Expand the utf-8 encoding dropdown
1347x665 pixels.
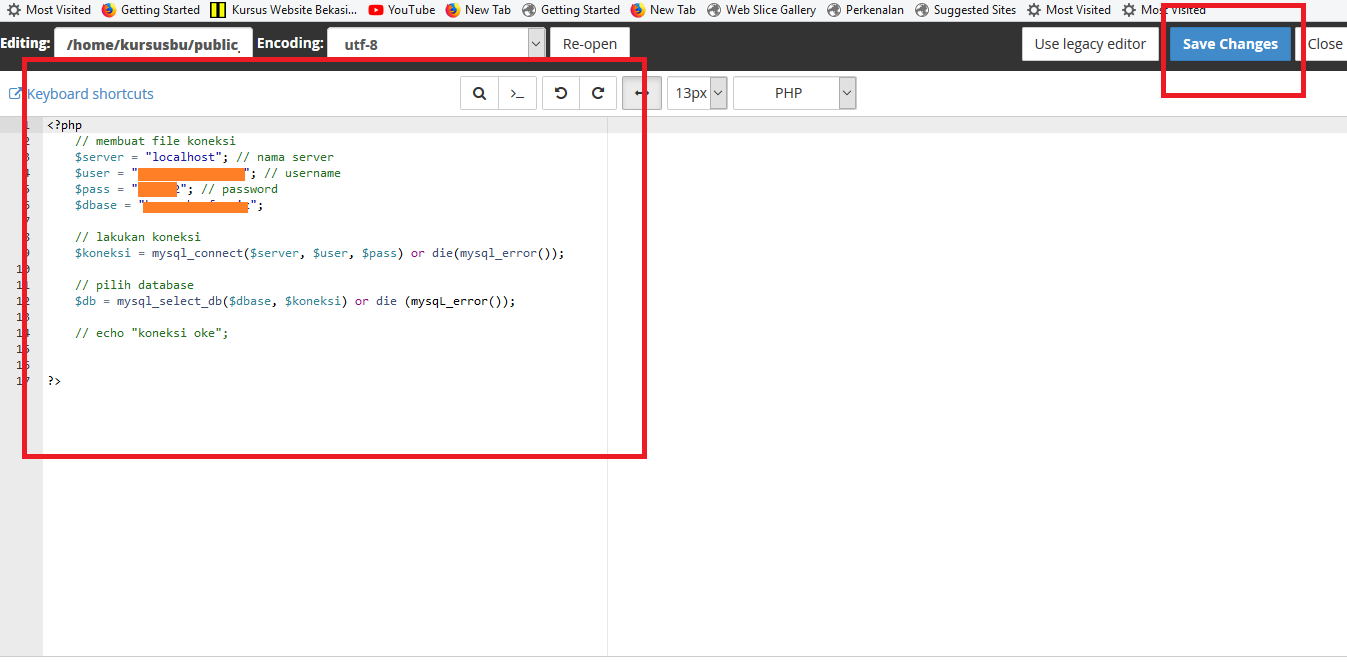[x=536, y=44]
